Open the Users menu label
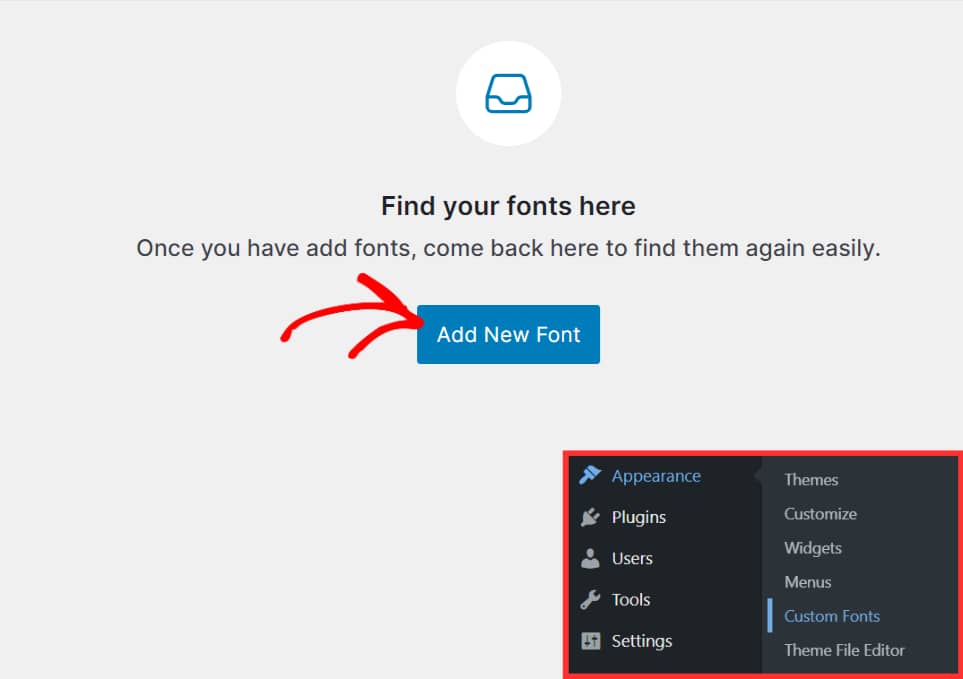 [x=632, y=558]
